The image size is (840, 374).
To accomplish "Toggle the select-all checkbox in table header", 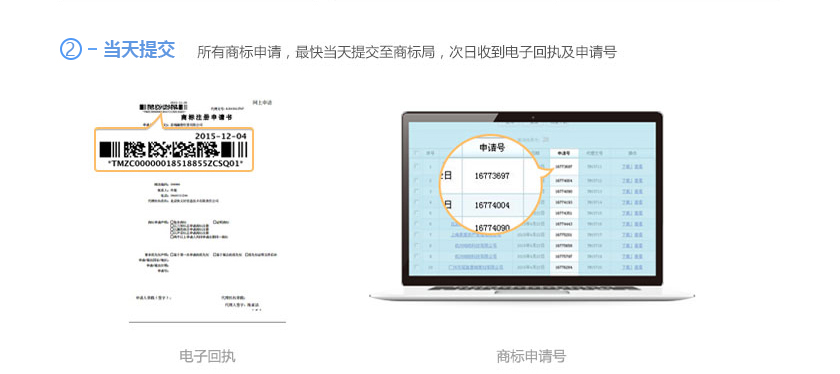I will coord(417,153).
